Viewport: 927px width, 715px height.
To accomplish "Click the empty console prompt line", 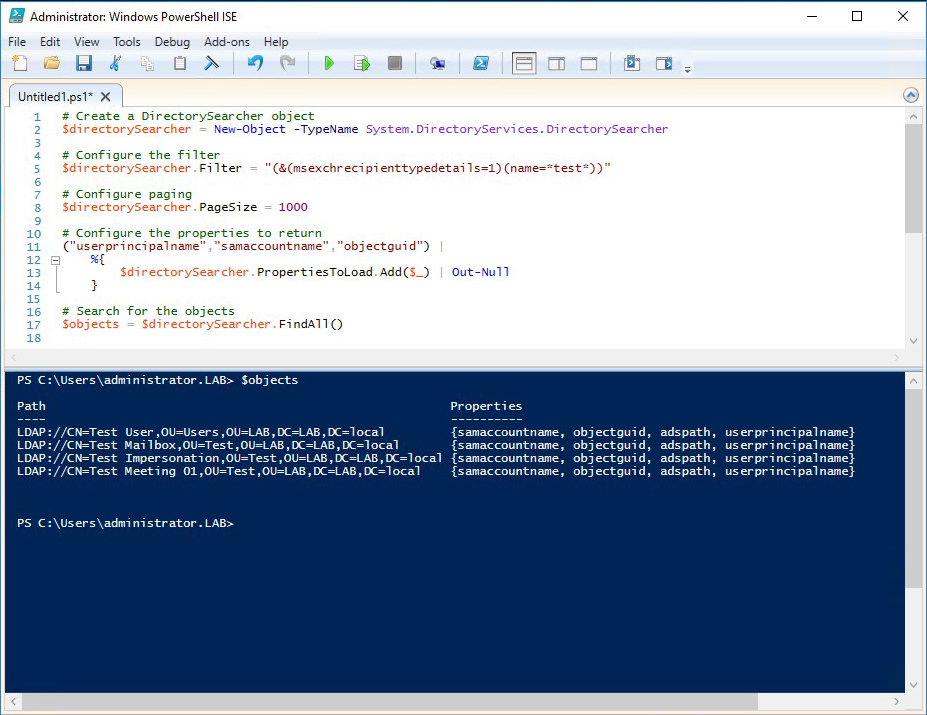I will [x=125, y=523].
